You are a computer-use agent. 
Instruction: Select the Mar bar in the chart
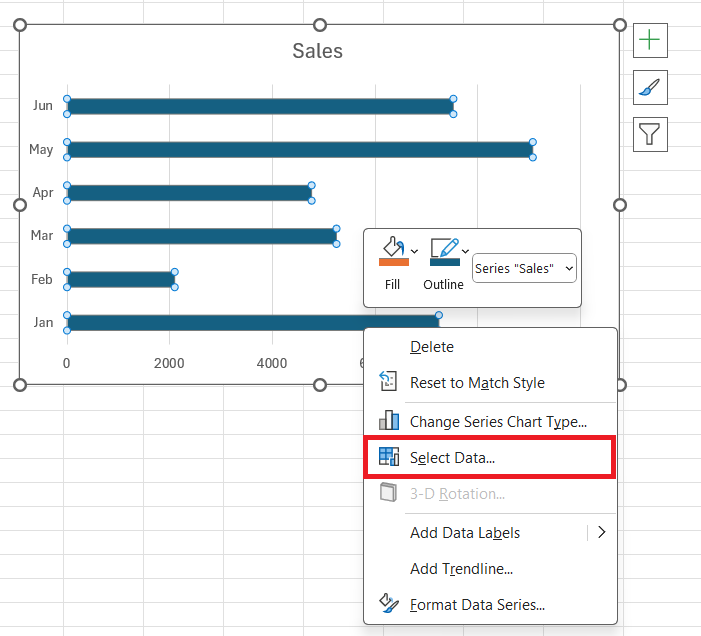202,236
